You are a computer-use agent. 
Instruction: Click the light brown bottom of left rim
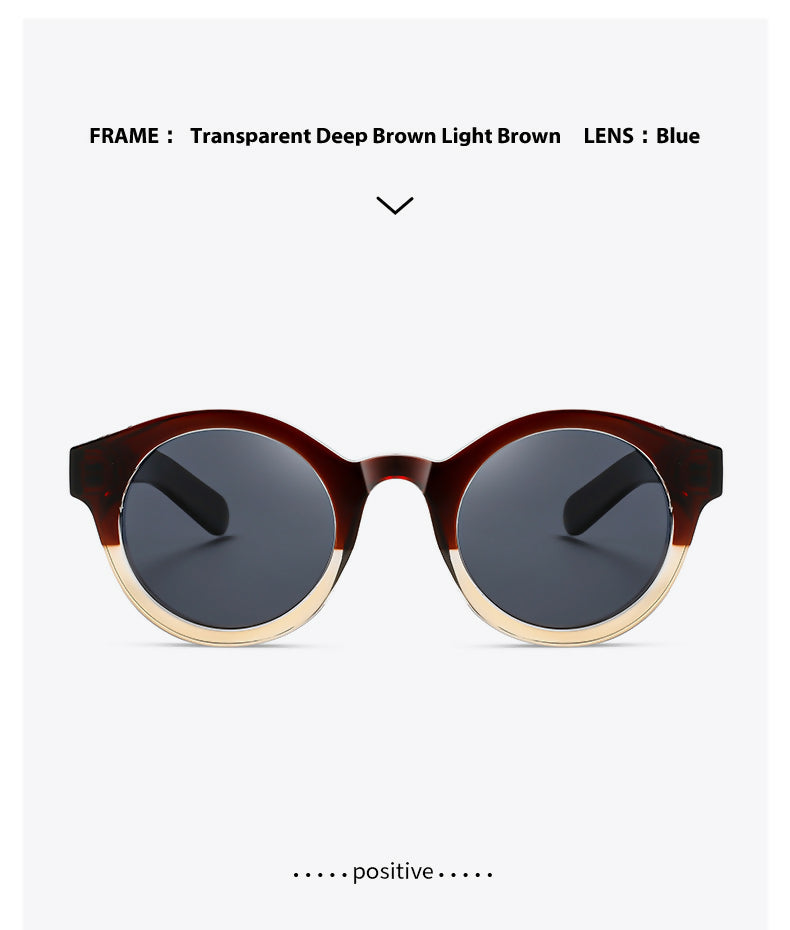(228, 632)
